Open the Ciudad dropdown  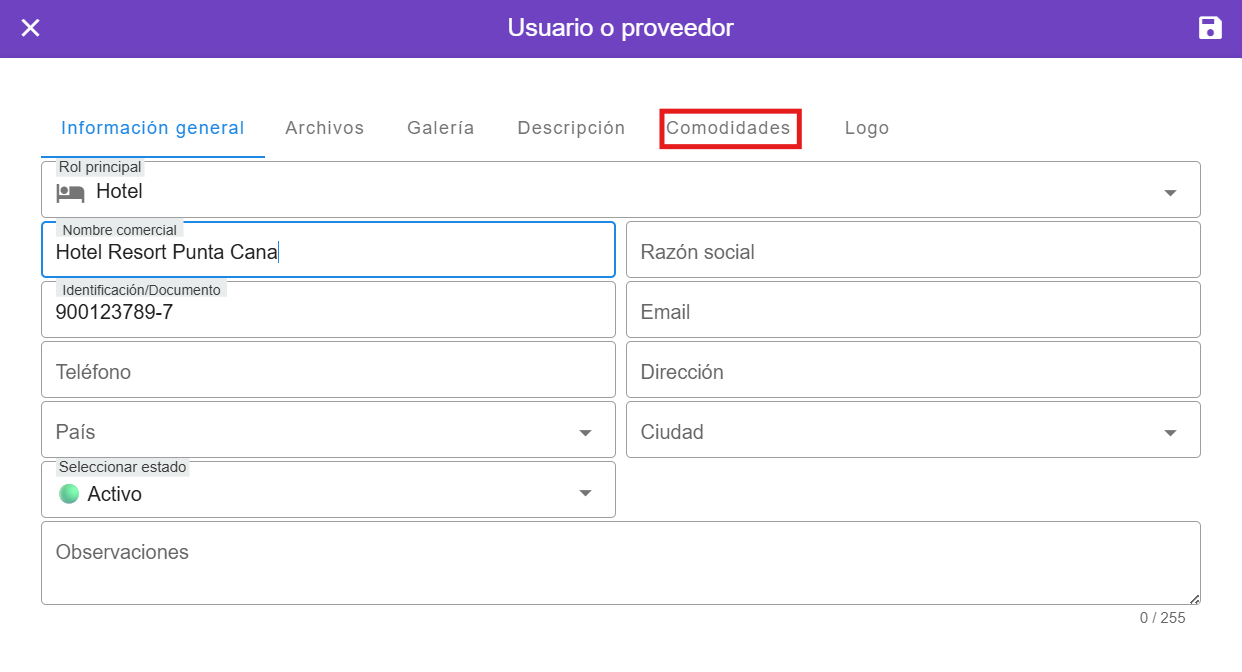pyautogui.click(x=1169, y=433)
